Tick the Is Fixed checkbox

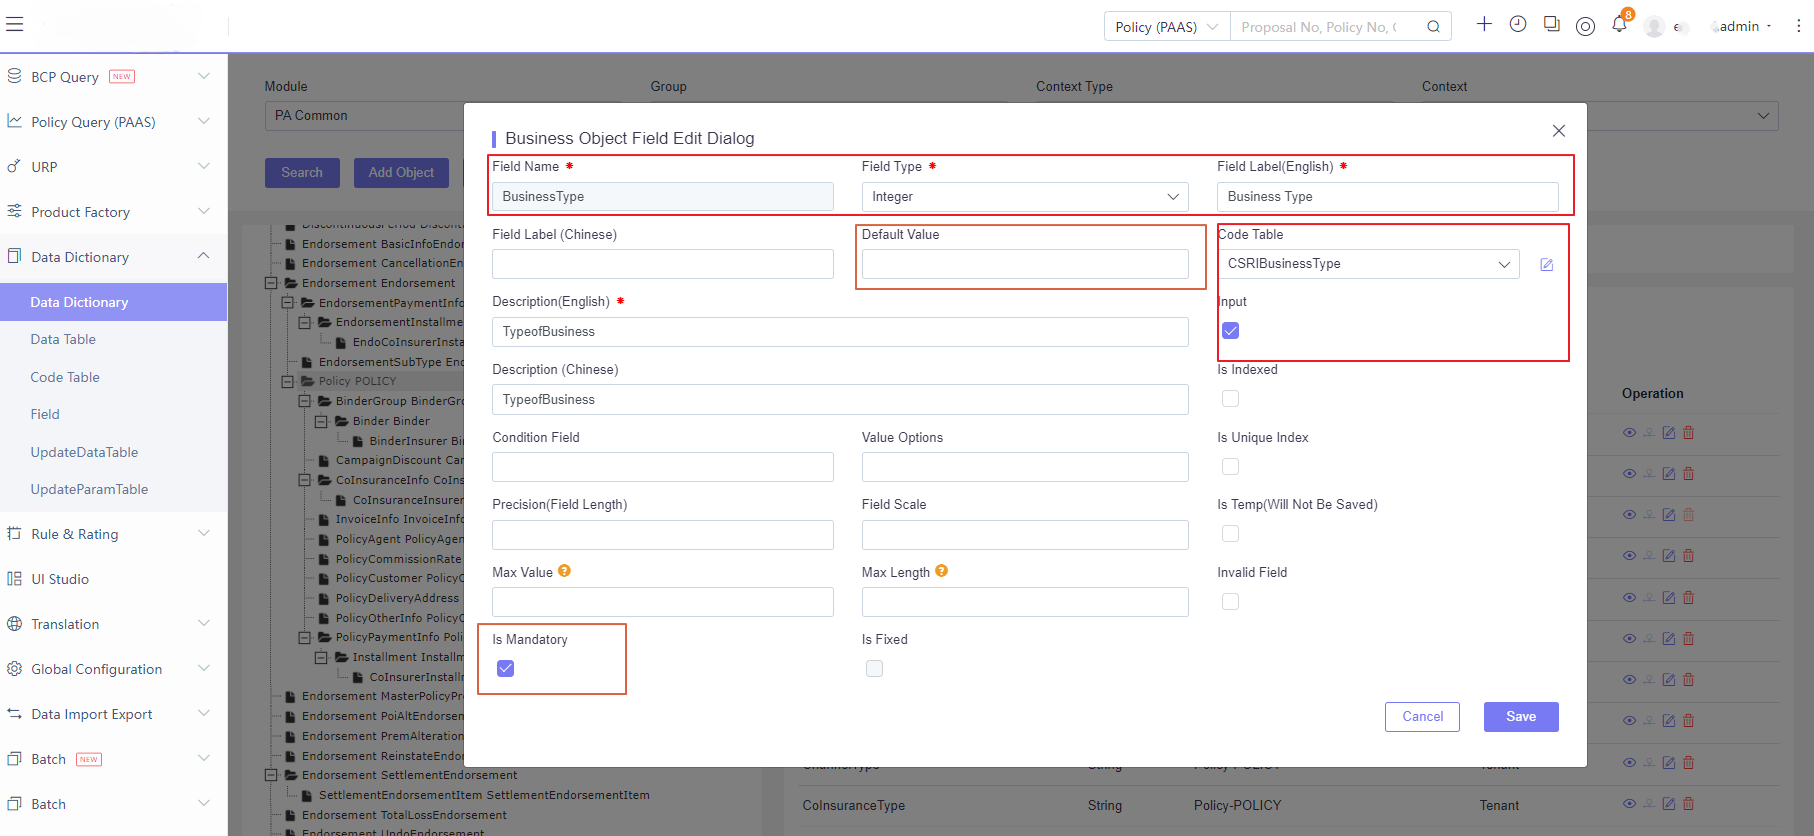(874, 669)
